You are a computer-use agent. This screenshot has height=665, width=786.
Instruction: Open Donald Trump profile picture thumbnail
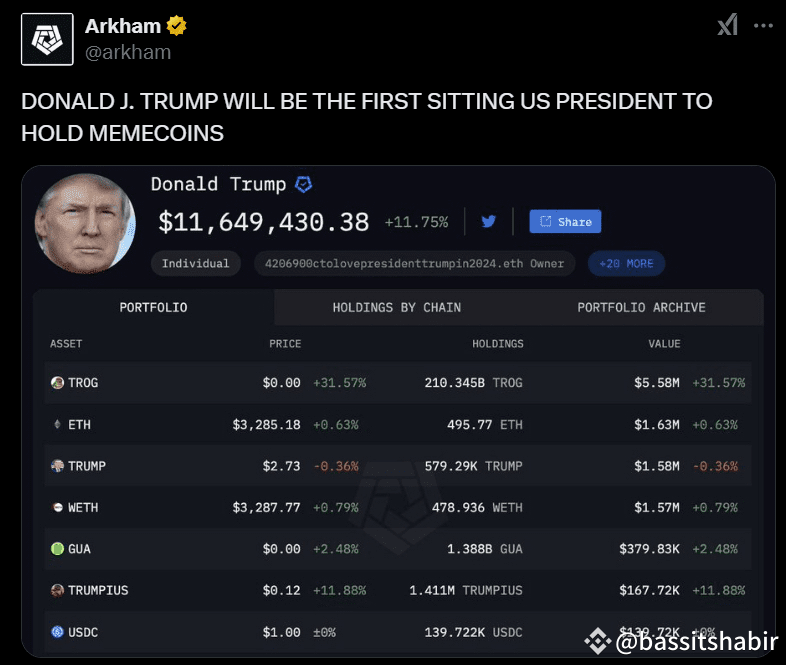[x=85, y=224]
